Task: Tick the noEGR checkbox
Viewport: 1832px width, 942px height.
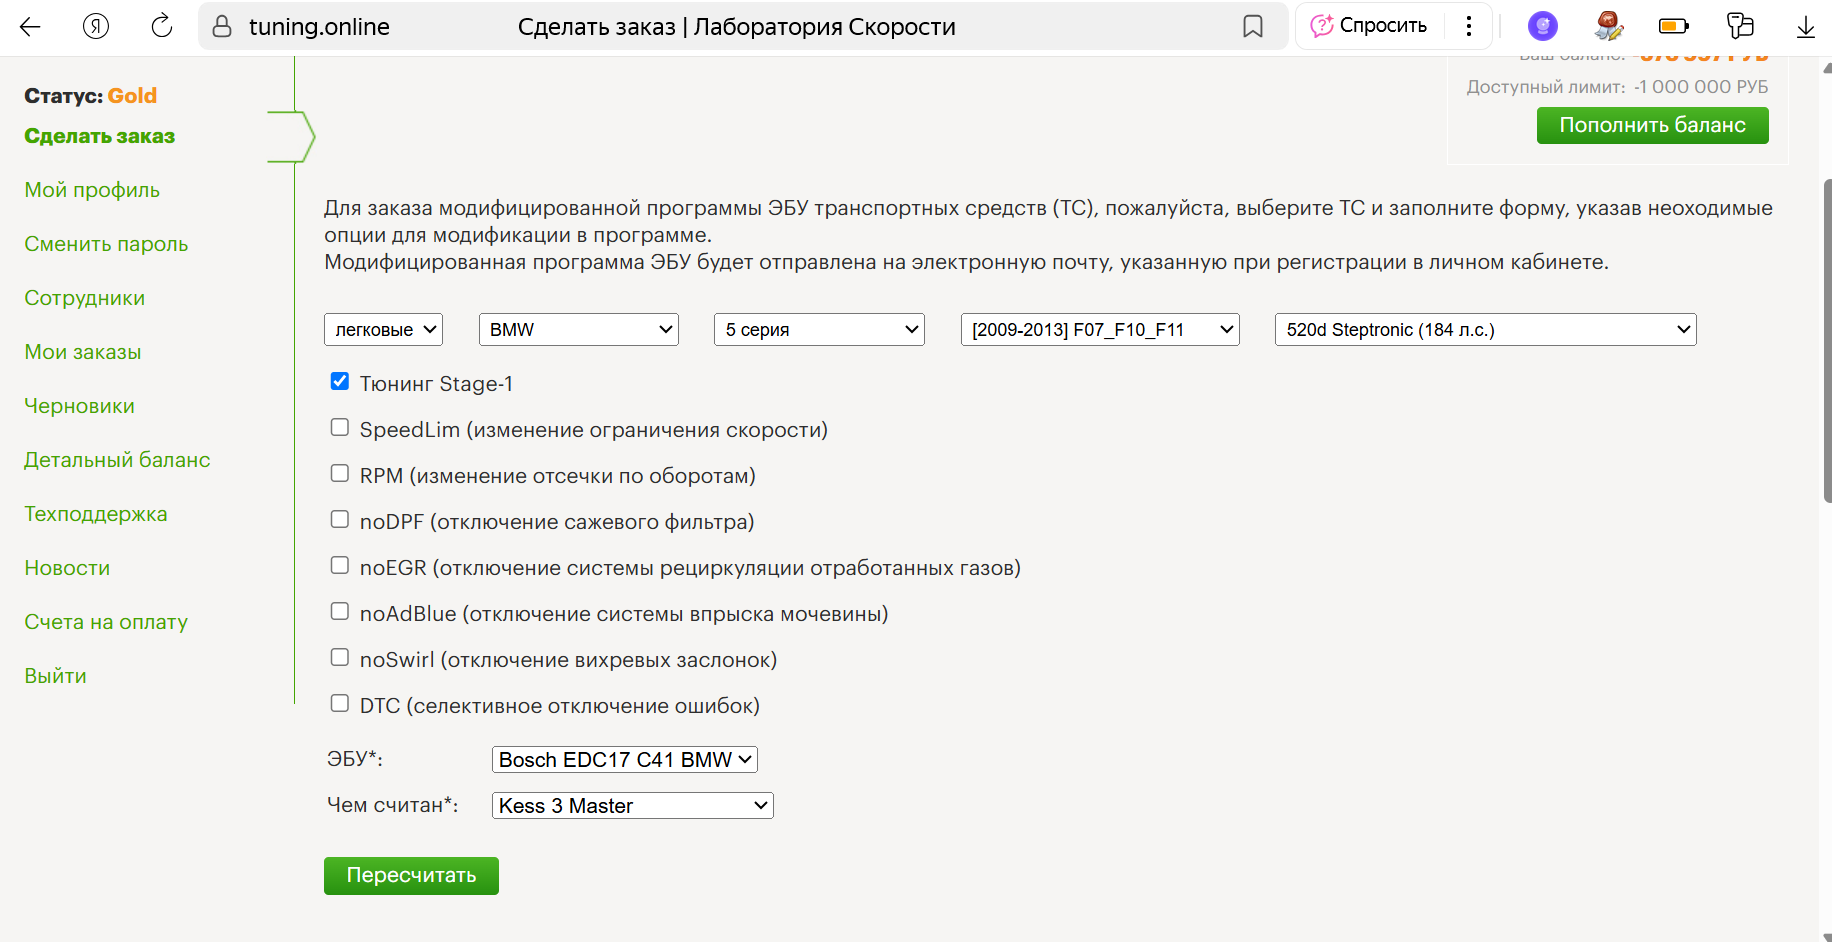Action: (x=340, y=566)
